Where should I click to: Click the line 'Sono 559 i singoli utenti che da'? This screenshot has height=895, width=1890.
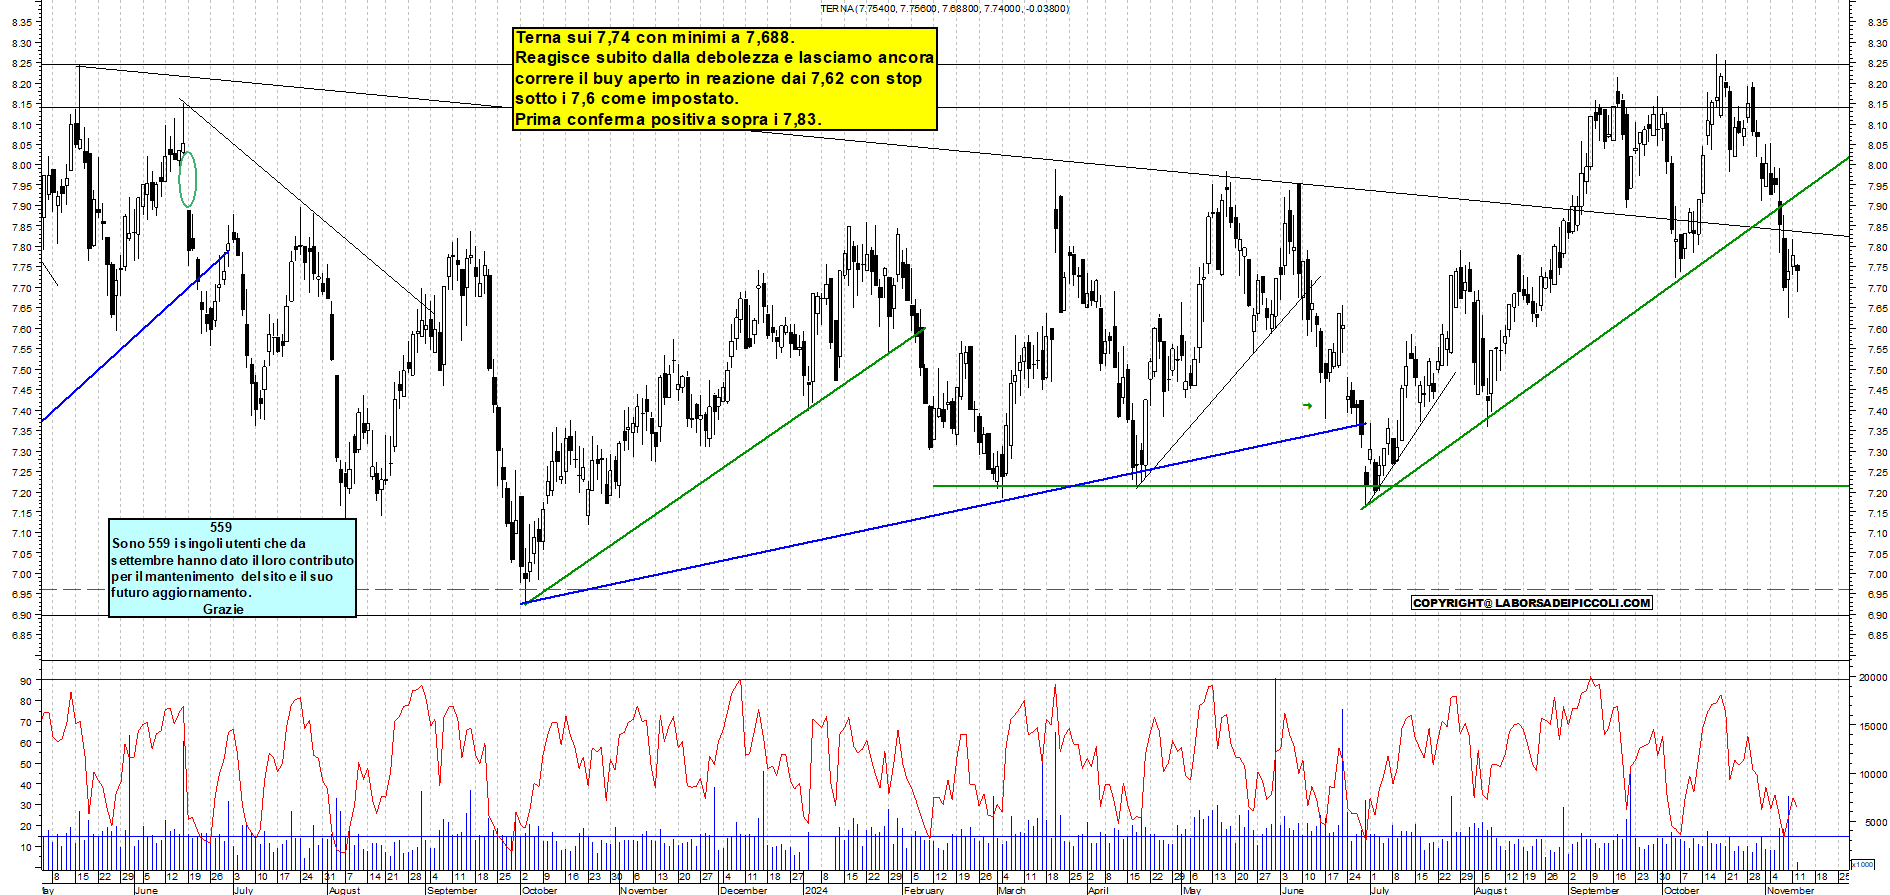coord(208,543)
